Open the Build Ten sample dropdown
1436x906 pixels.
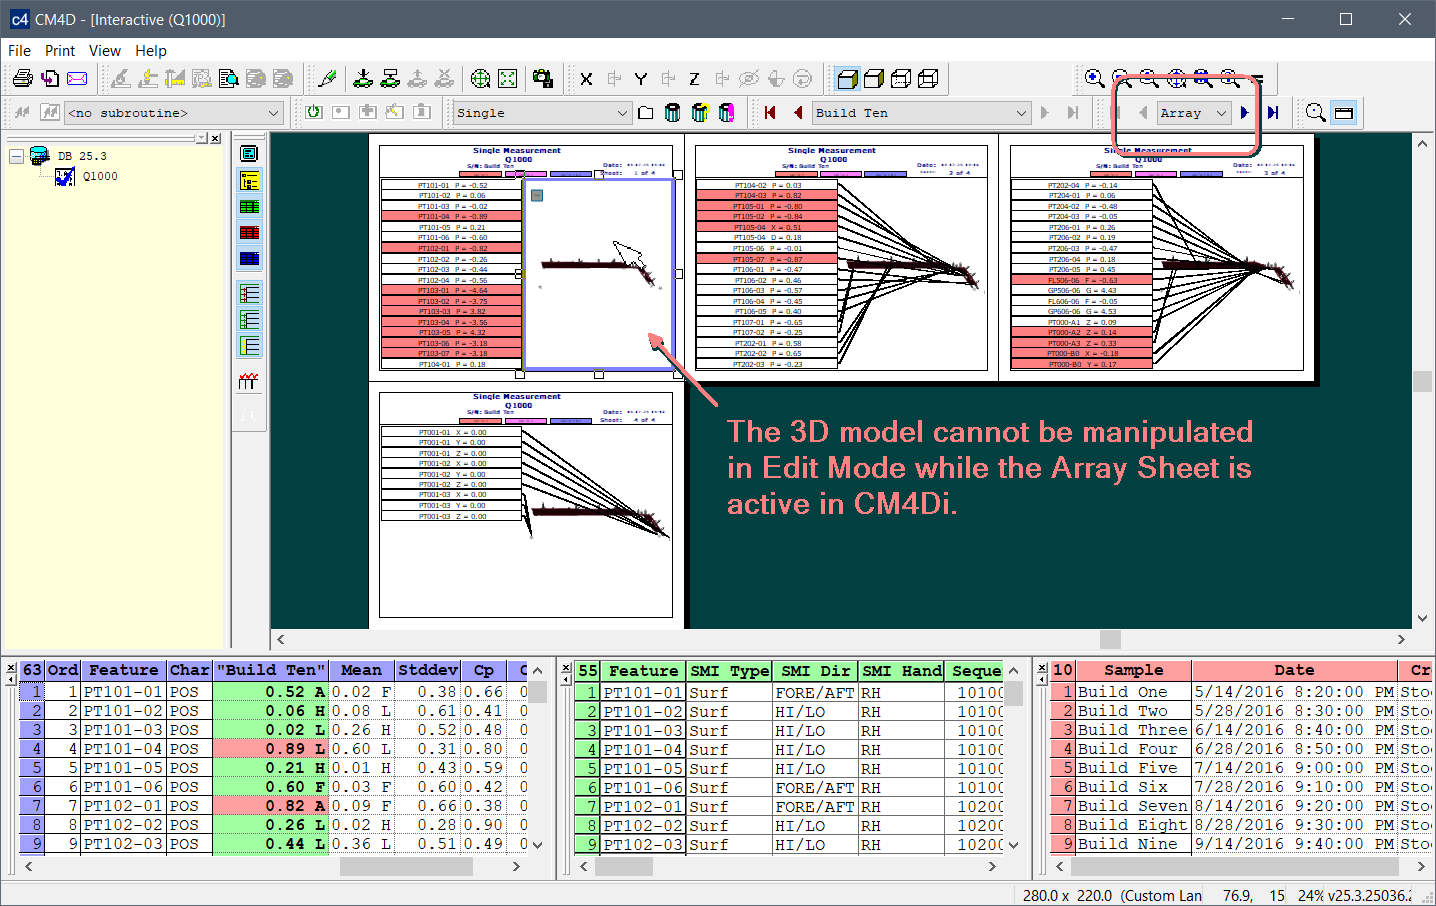1021,113
